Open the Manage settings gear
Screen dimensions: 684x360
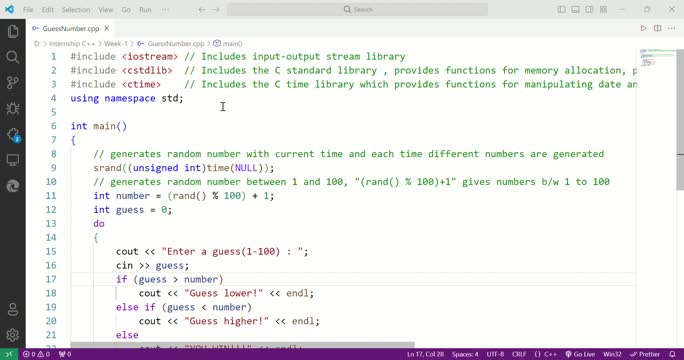[13, 335]
